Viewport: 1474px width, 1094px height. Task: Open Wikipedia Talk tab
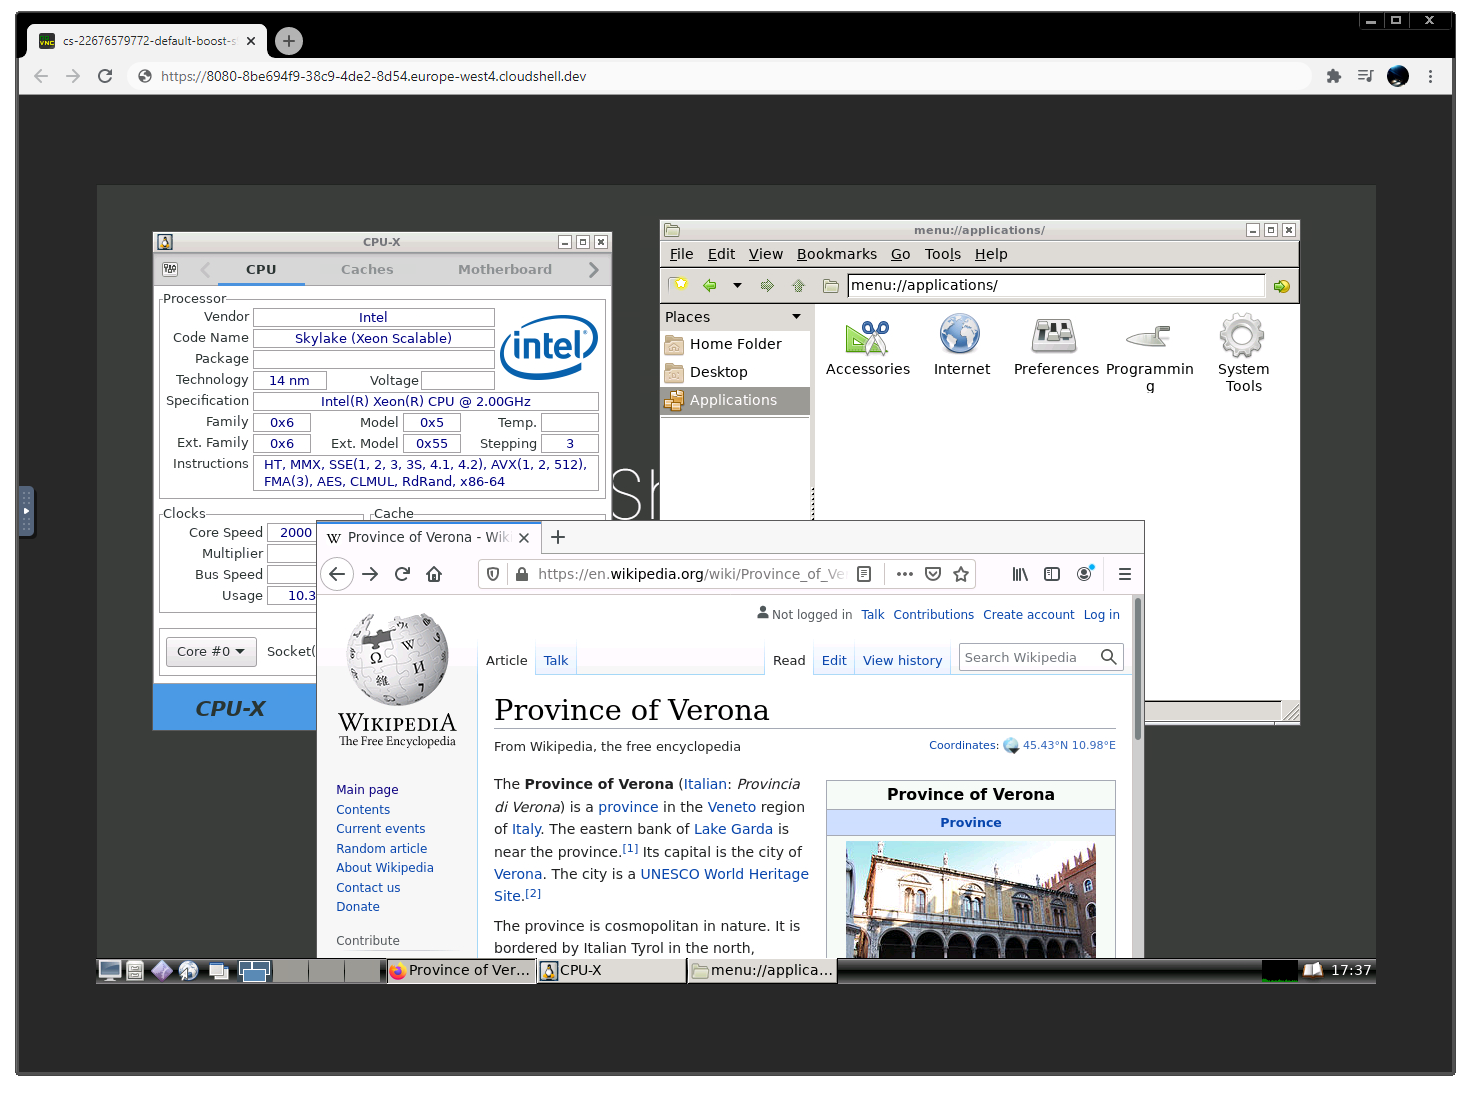(556, 661)
